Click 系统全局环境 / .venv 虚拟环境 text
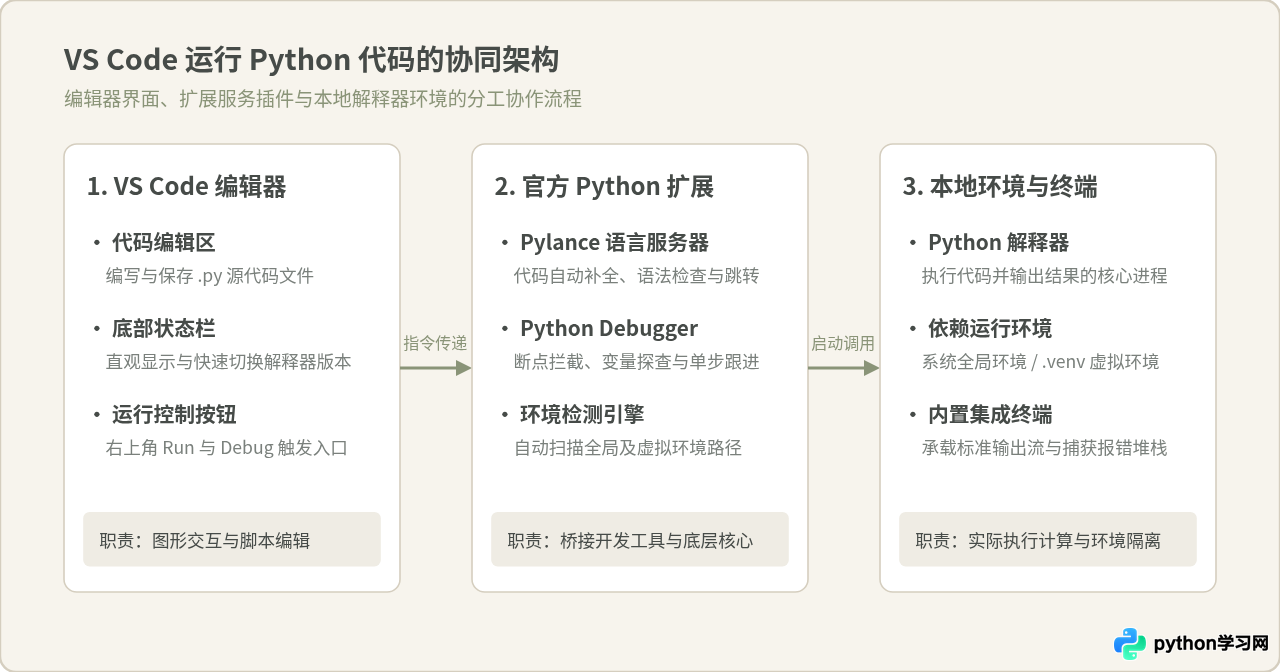1280x672 pixels. pyautogui.click(x=1041, y=362)
